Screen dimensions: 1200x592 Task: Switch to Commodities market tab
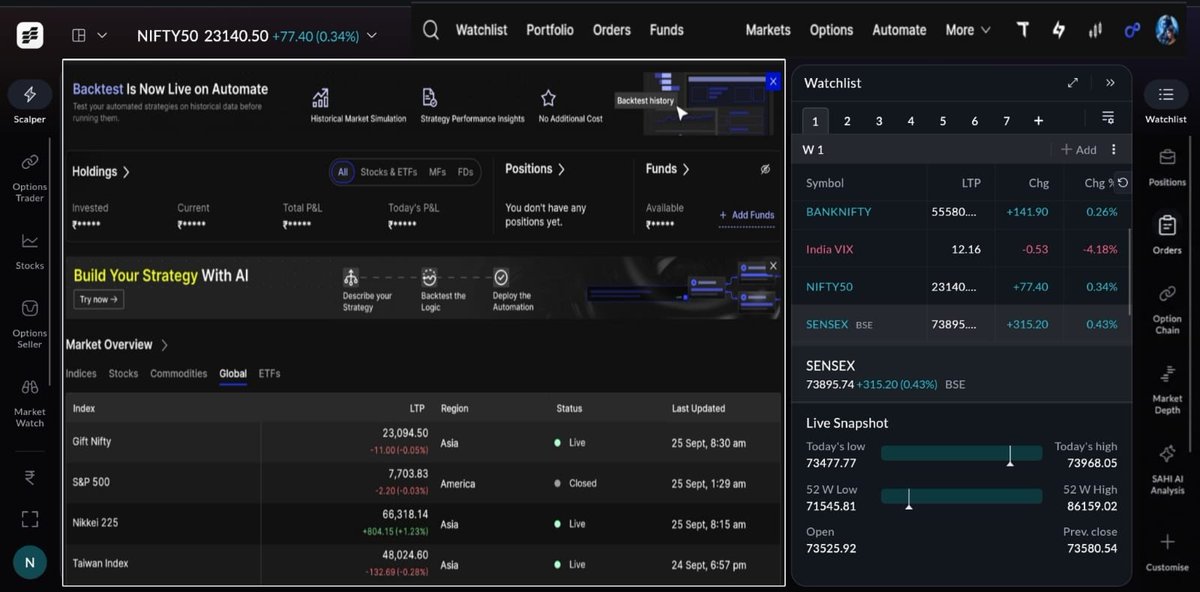pos(178,374)
